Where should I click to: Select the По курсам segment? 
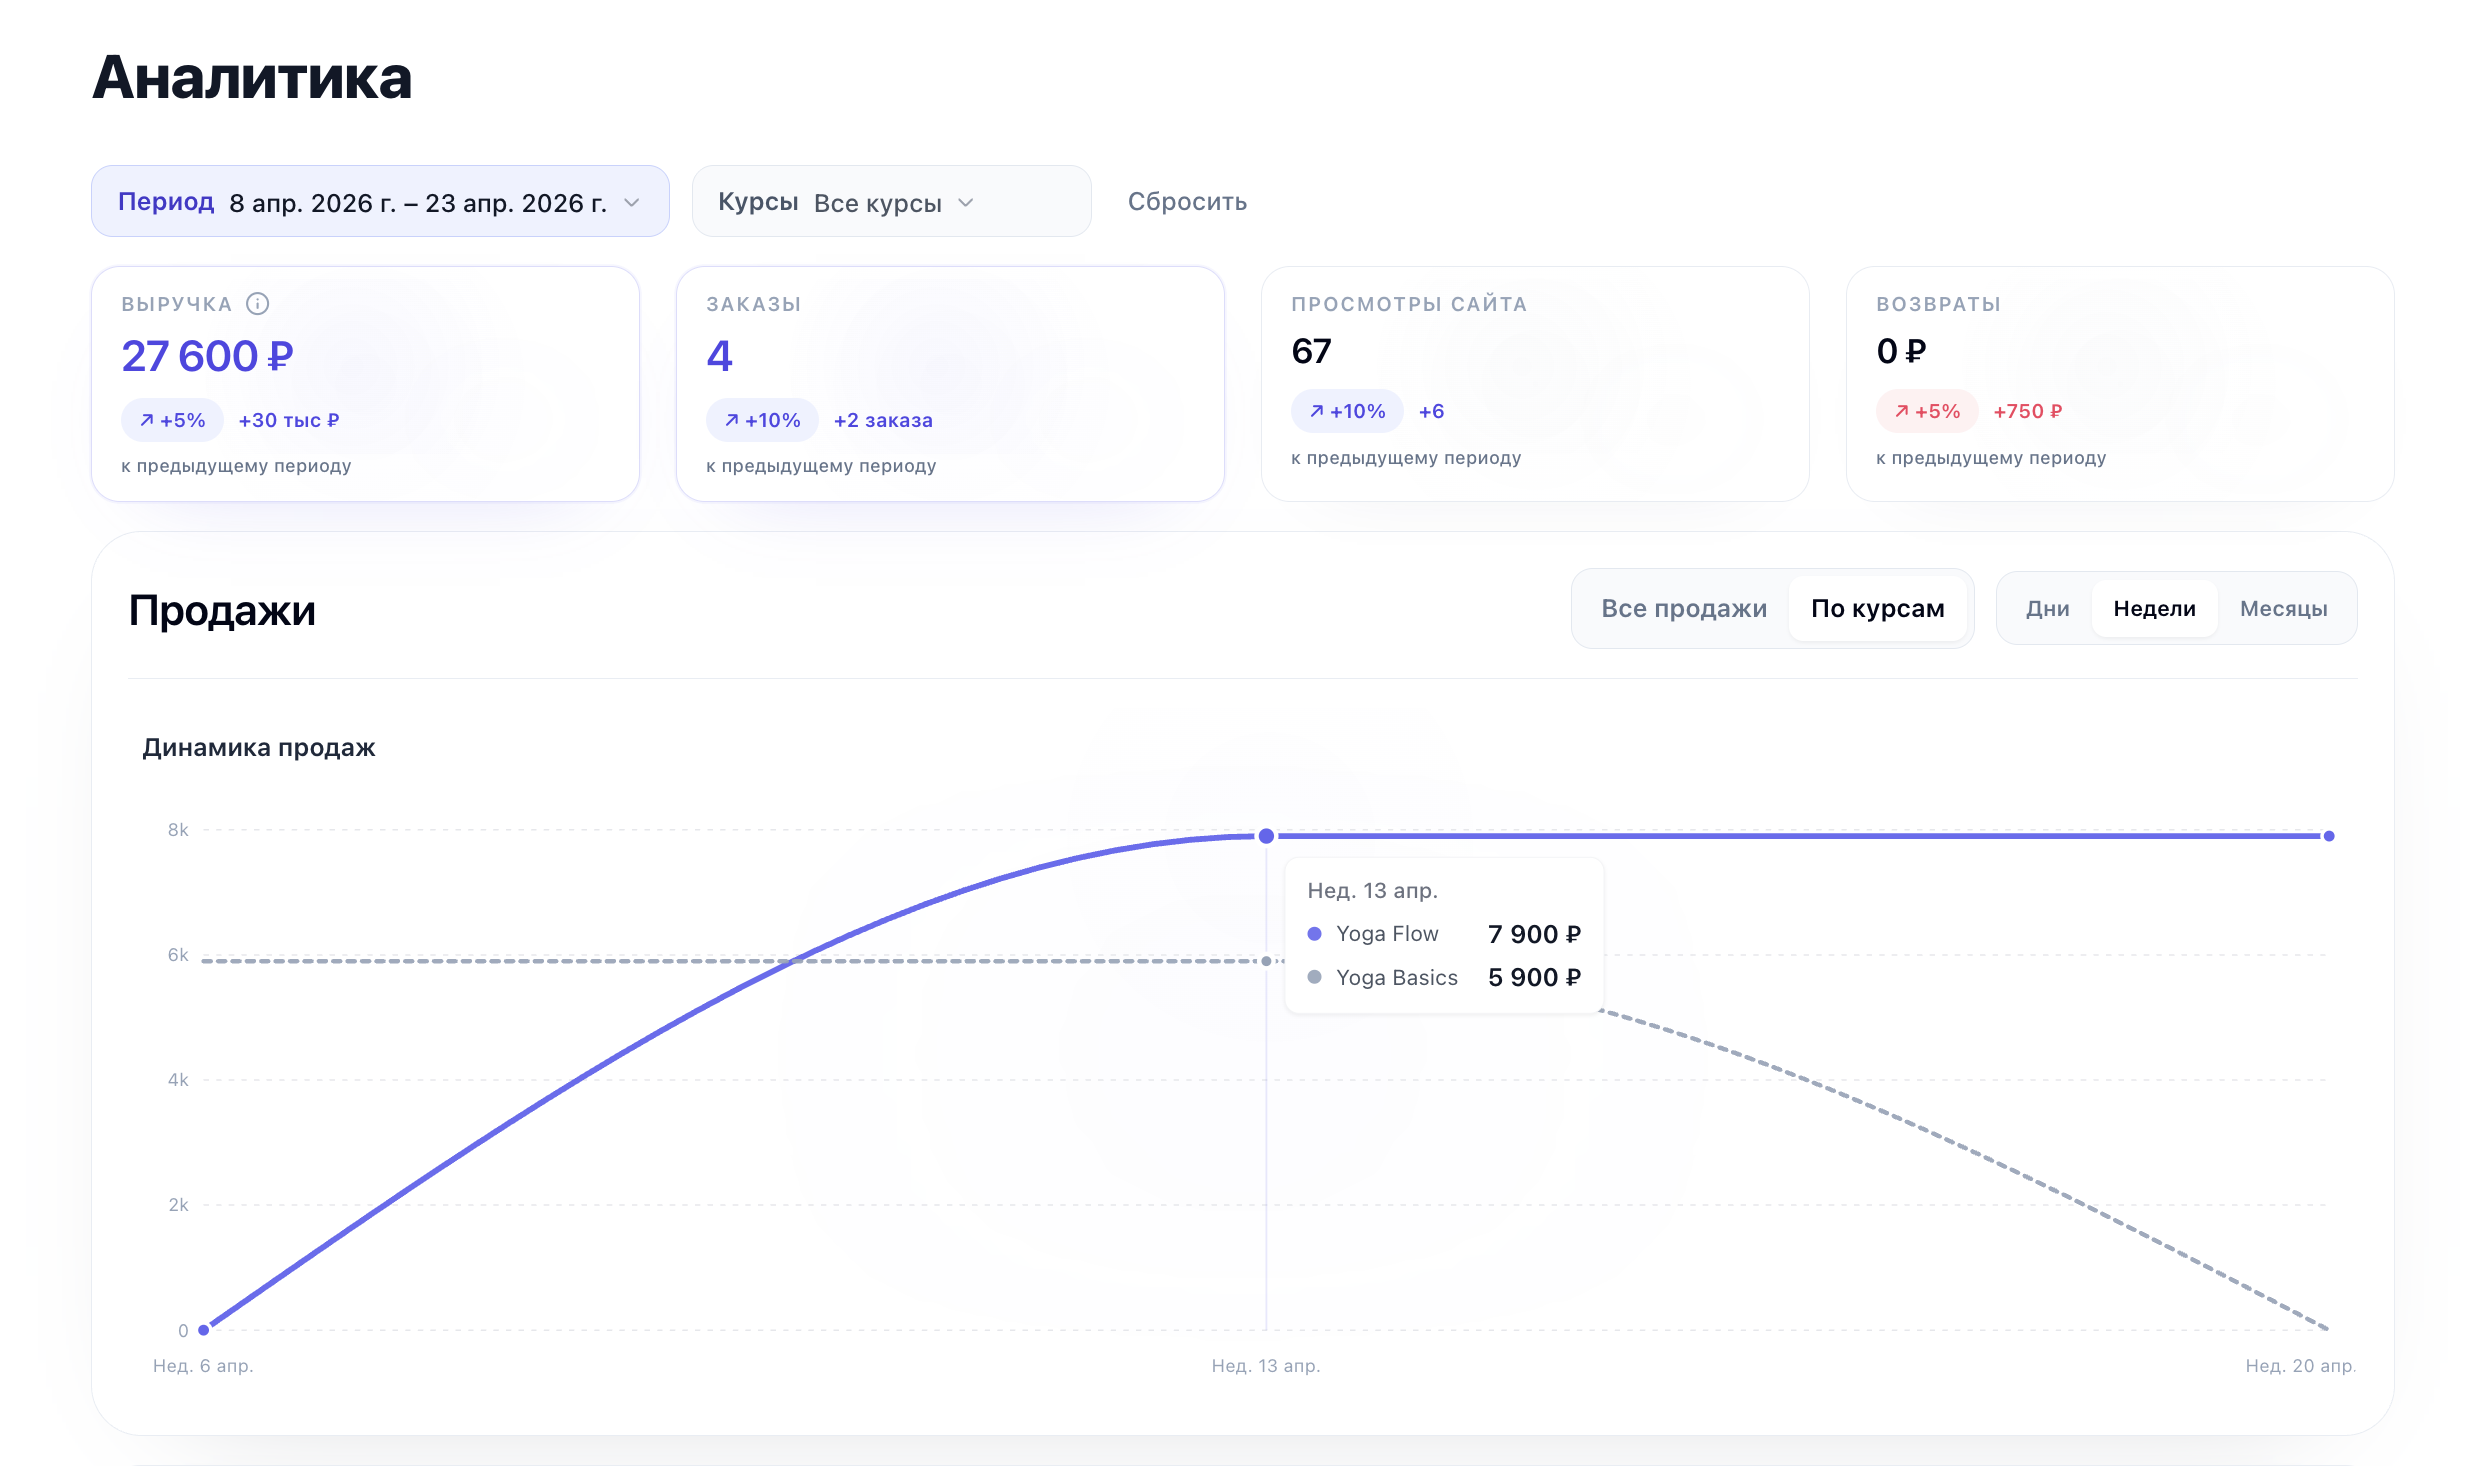pos(1878,608)
